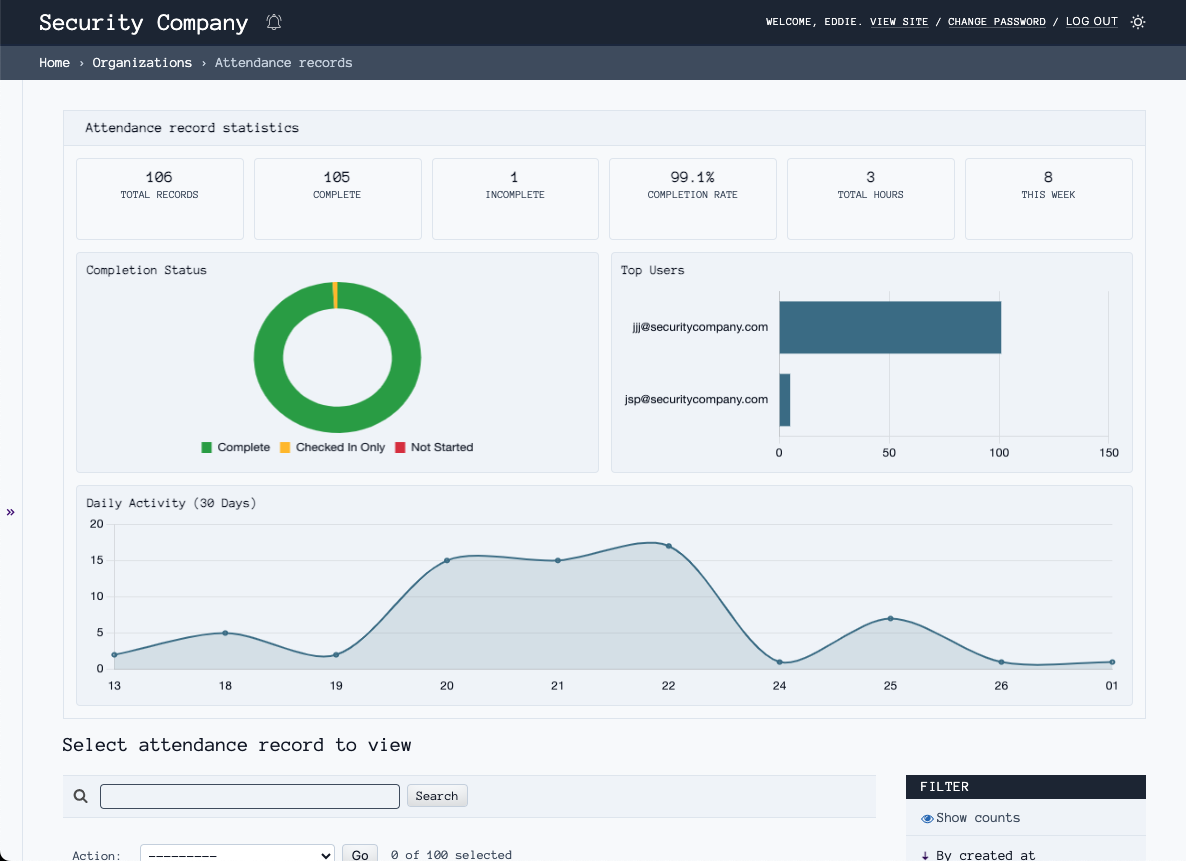Click the magnifier icon in the search bar
This screenshot has width=1186, height=861.
point(81,795)
